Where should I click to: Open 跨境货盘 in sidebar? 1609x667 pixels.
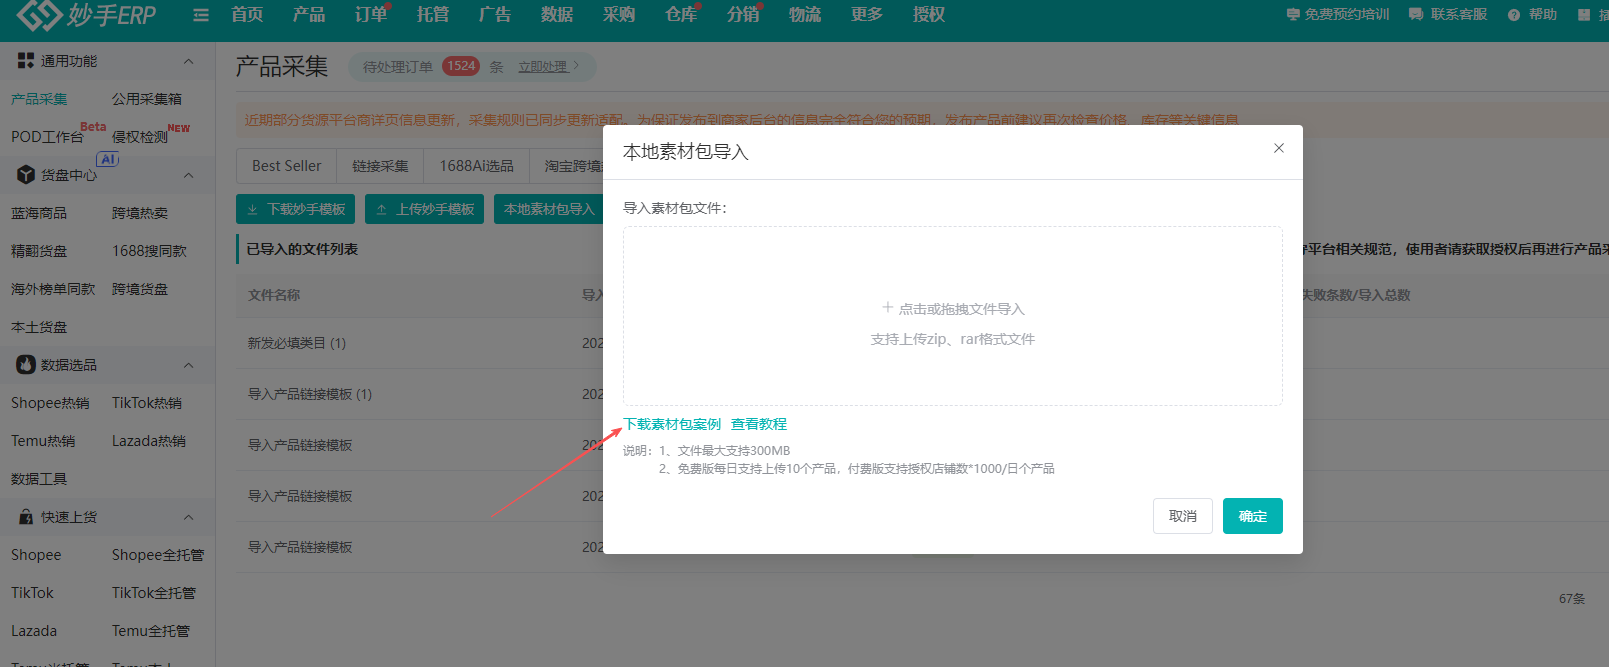(x=140, y=289)
